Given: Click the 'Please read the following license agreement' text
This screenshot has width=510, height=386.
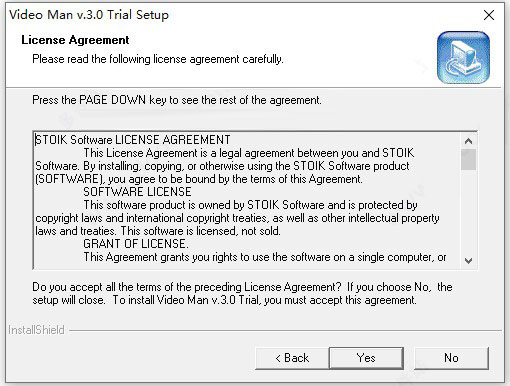Looking at the screenshot, I should click(158, 59).
